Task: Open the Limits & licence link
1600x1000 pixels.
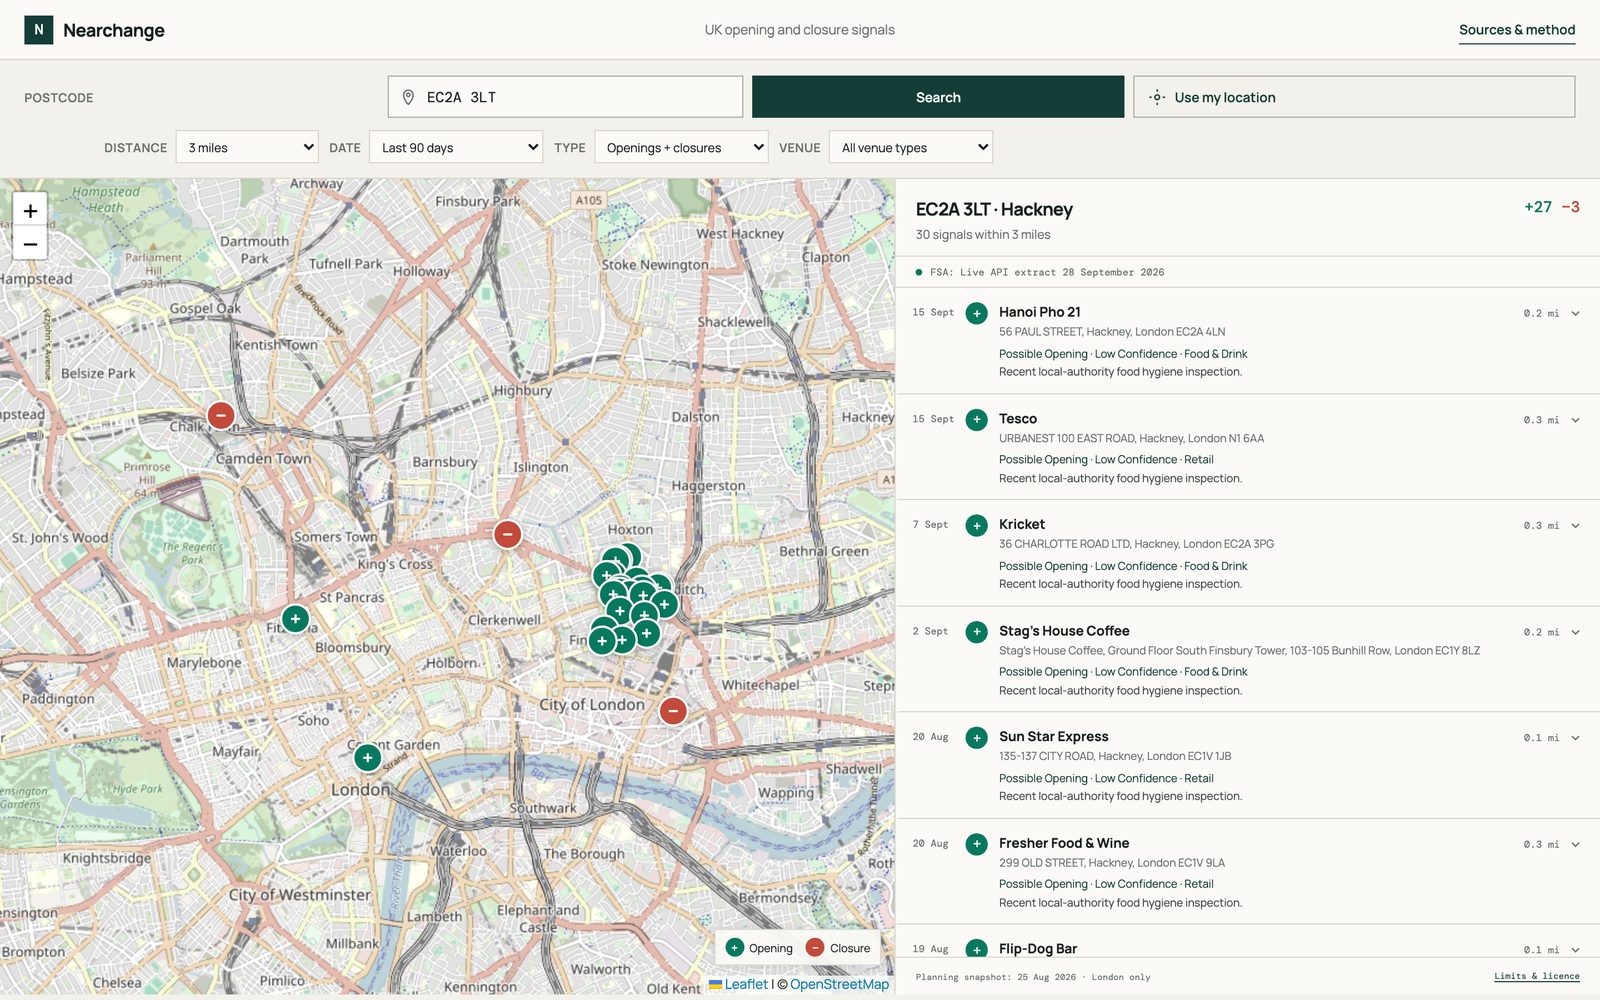Action: pos(1537,976)
